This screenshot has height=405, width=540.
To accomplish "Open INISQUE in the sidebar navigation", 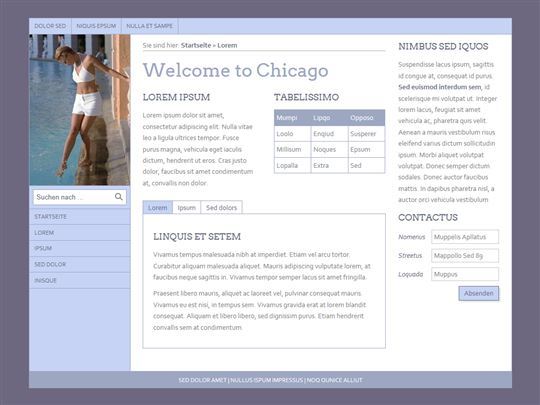I will coord(80,280).
